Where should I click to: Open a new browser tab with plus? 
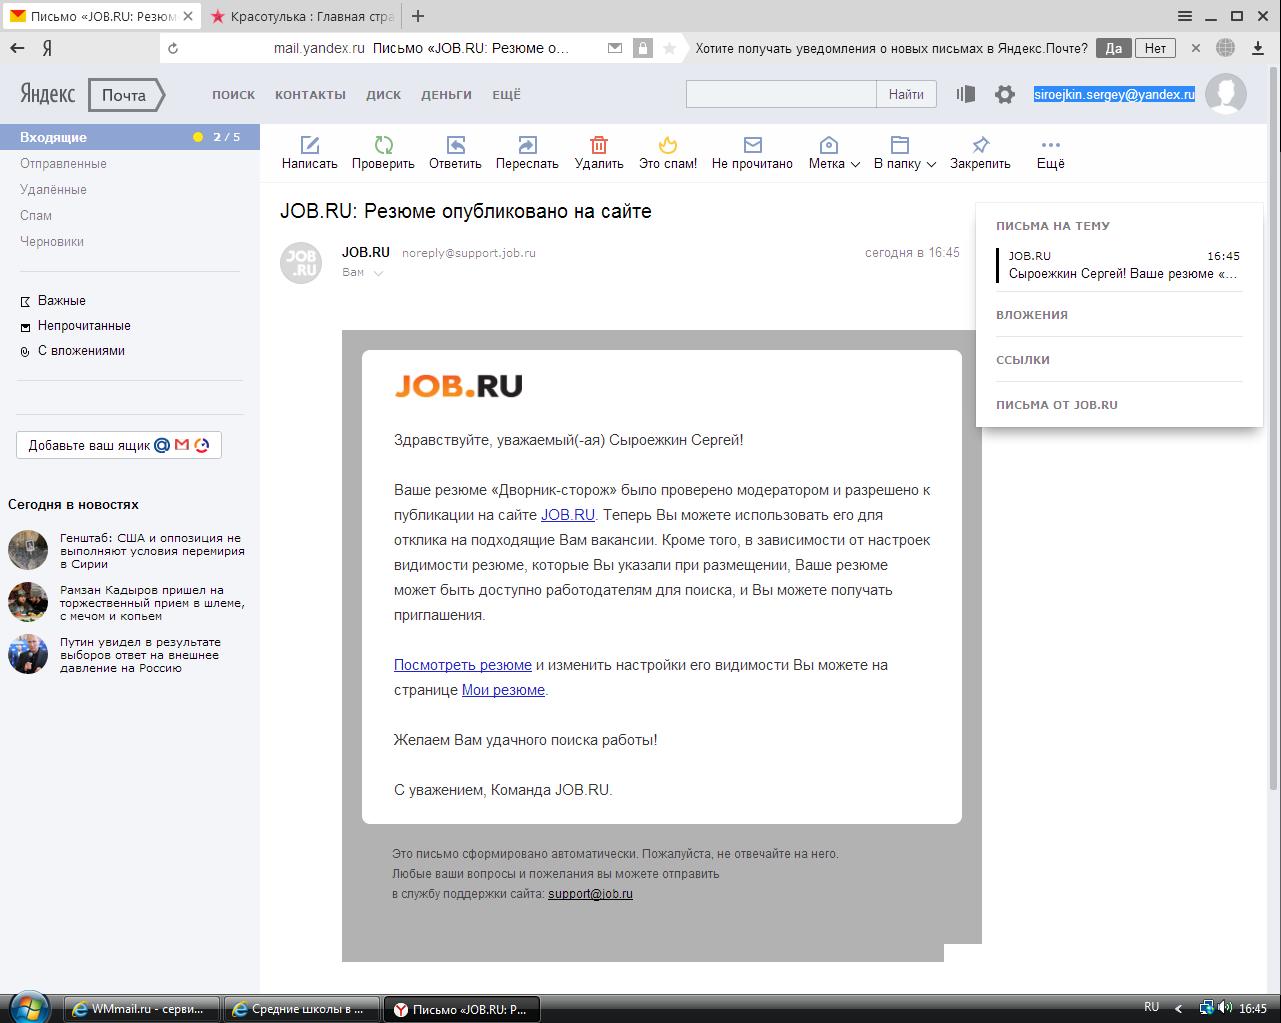tap(418, 16)
